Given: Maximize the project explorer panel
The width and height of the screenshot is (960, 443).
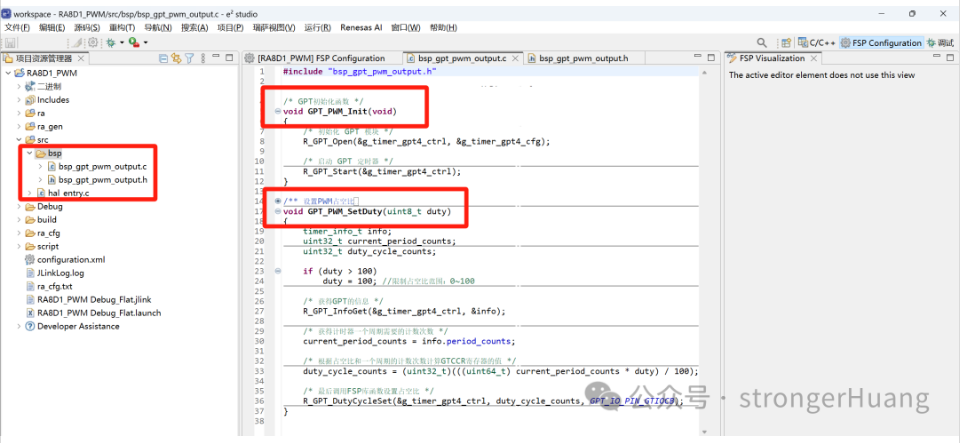Looking at the screenshot, I should (230, 58).
